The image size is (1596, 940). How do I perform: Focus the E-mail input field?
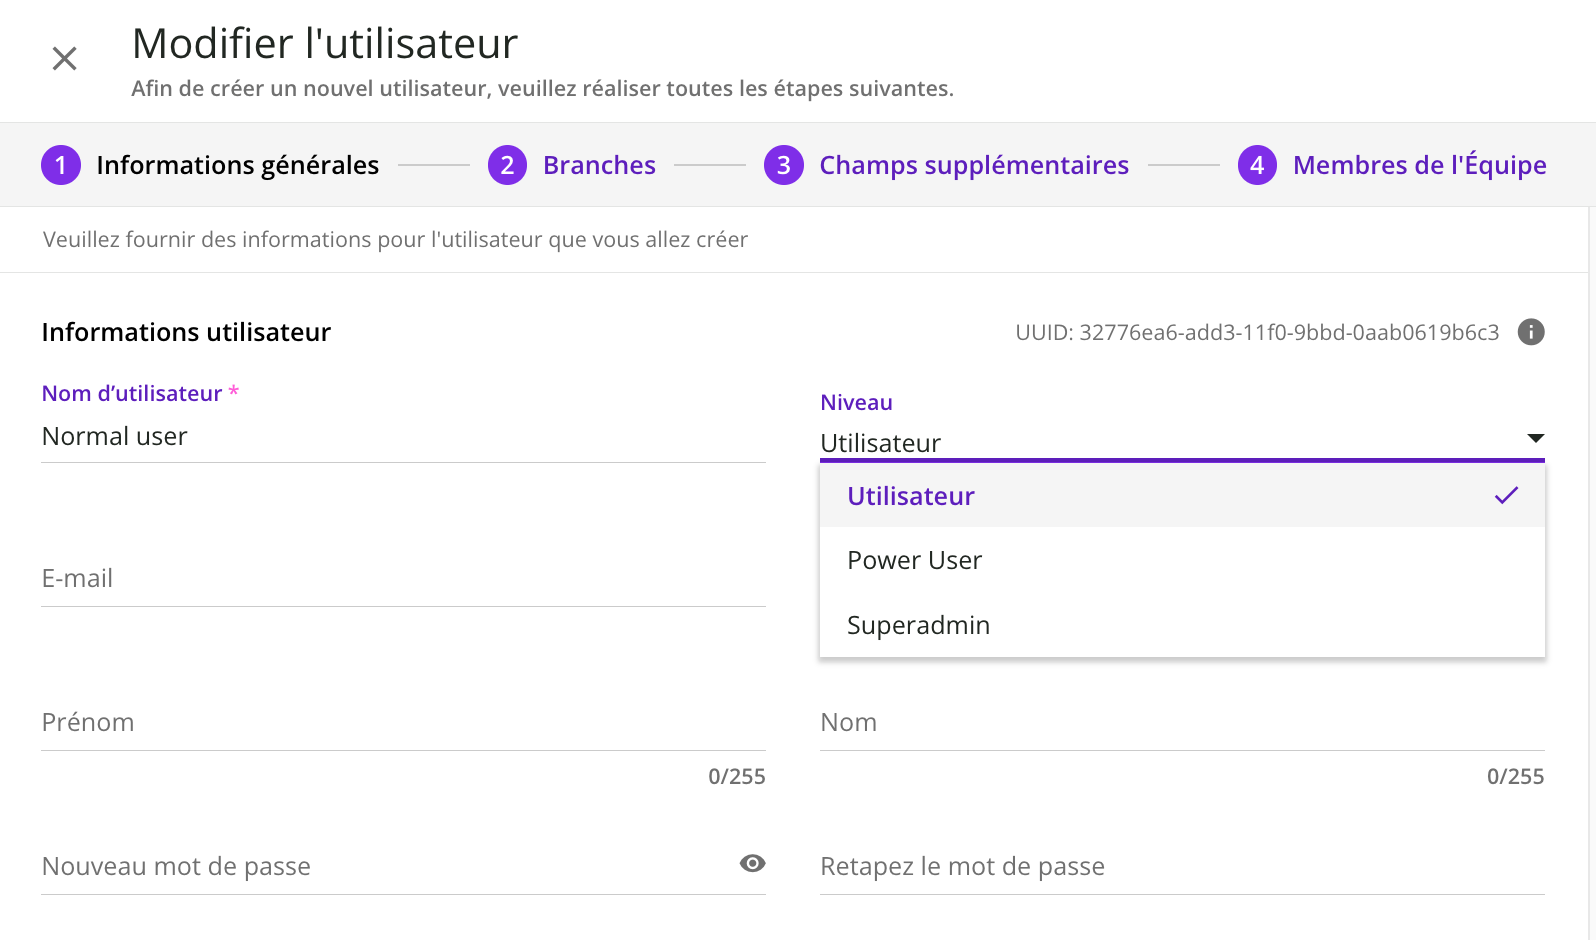pyautogui.click(x=402, y=579)
